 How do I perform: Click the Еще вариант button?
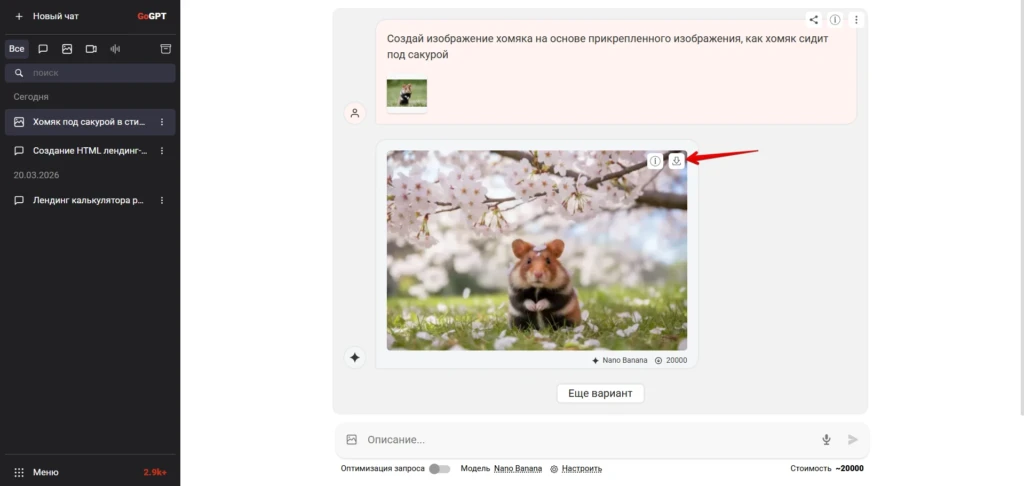[600, 393]
